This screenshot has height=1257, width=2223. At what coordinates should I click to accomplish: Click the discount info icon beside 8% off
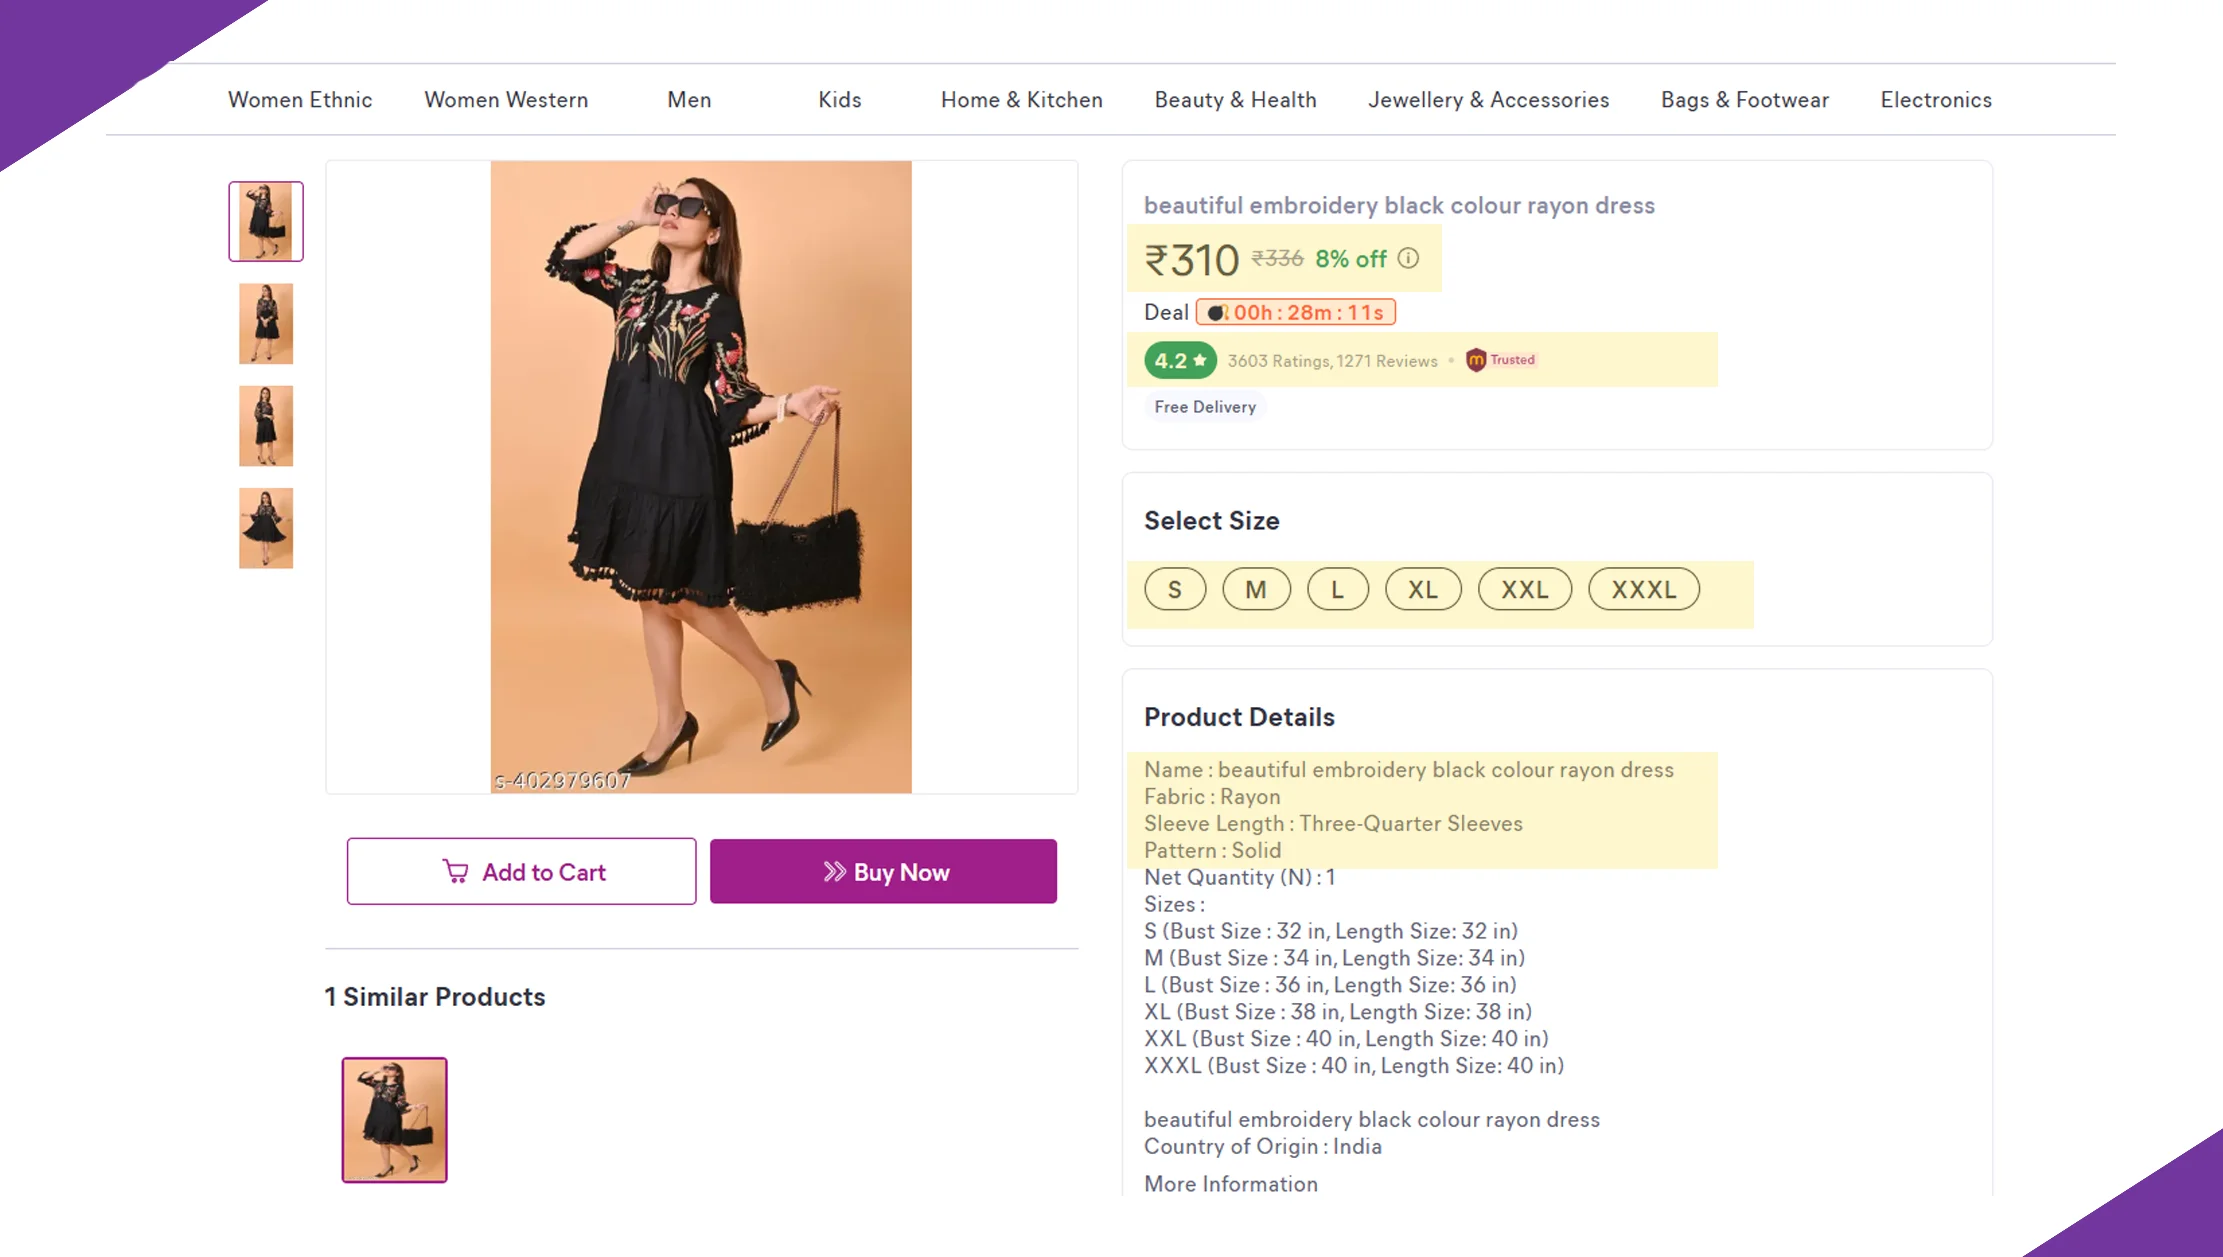click(x=1408, y=259)
